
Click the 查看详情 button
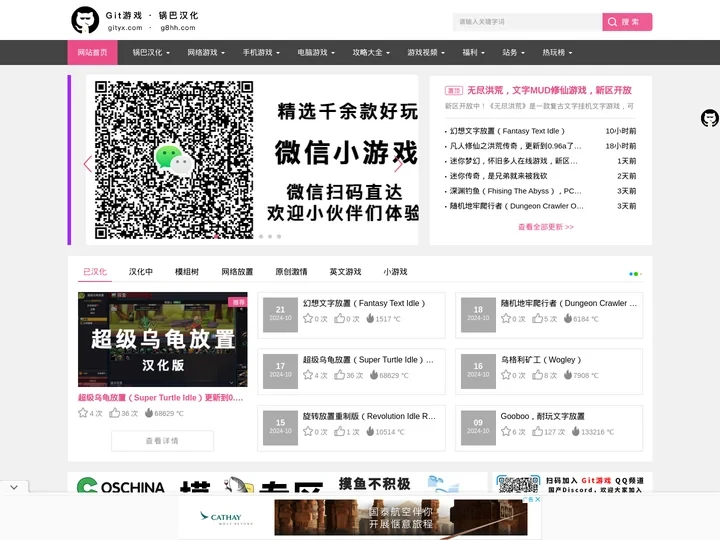(162, 441)
